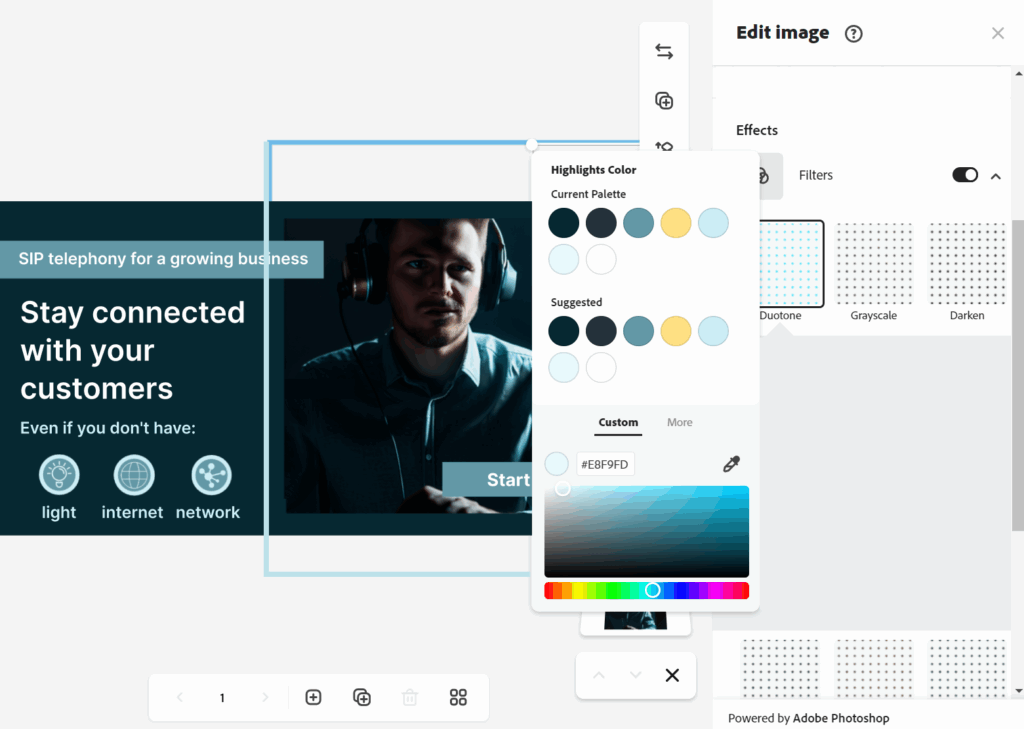Select 'Even if you don't have:' text
Screen dimensions: 1024x729
[x=108, y=429]
